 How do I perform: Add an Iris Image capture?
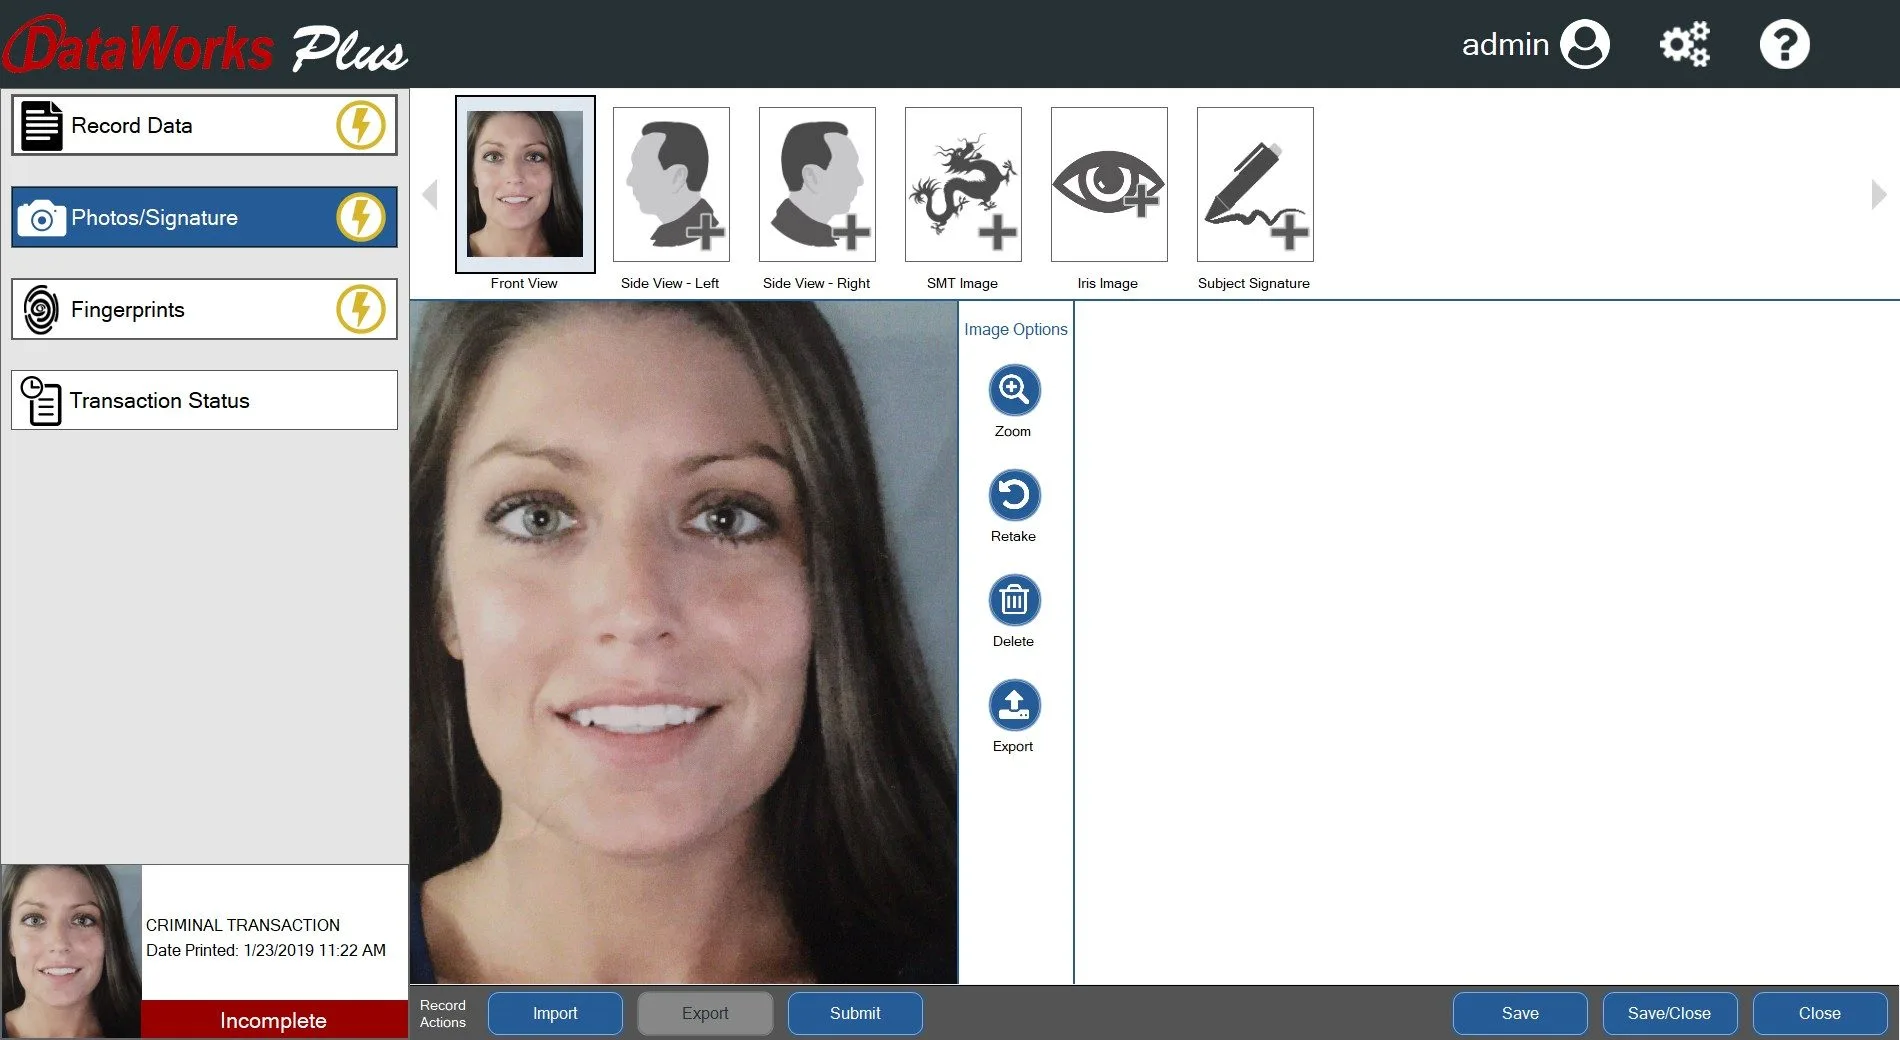click(1109, 185)
